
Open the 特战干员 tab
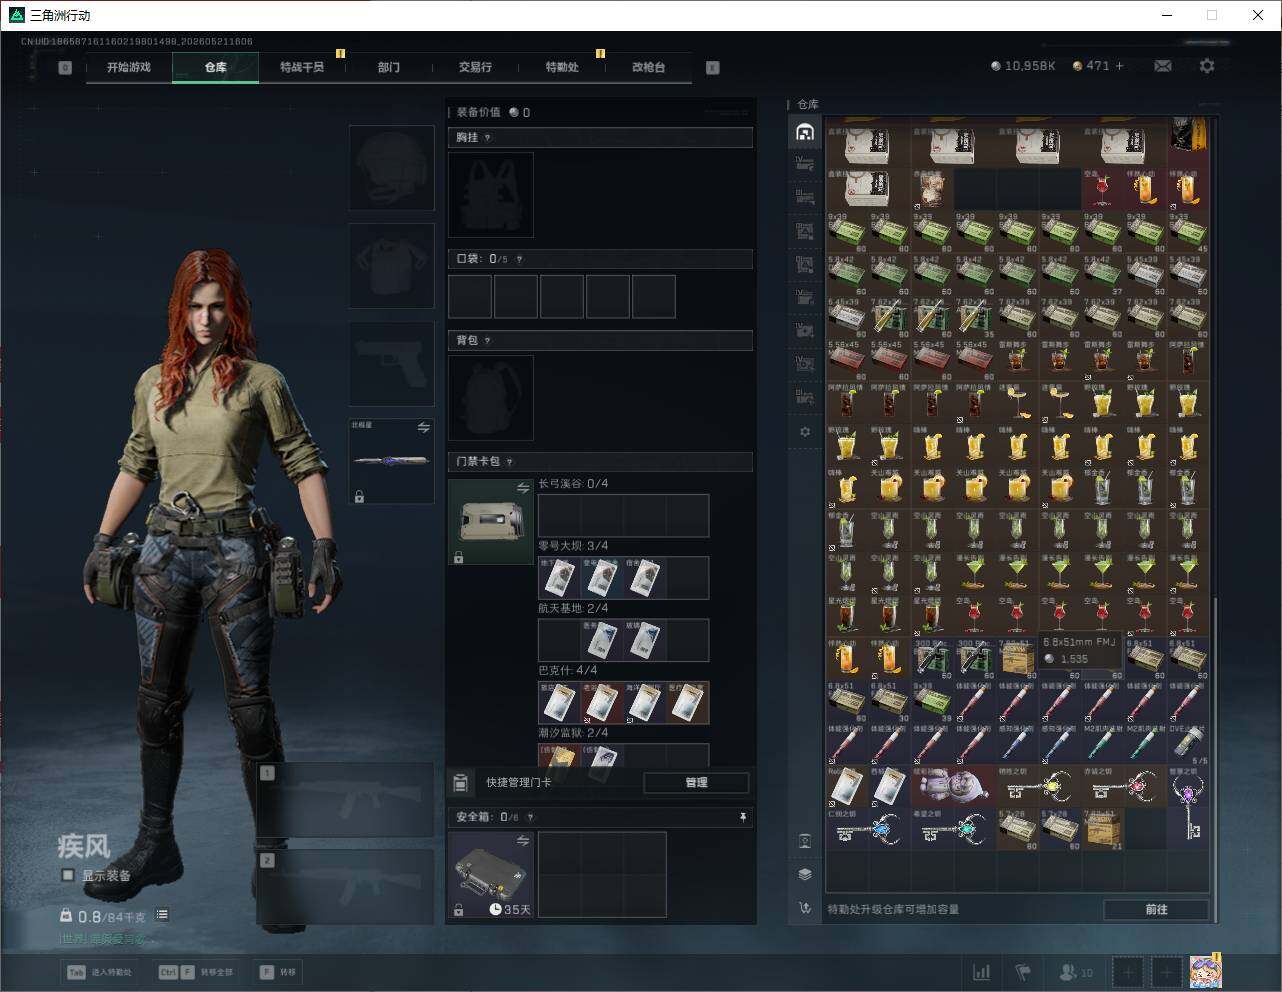(302, 68)
